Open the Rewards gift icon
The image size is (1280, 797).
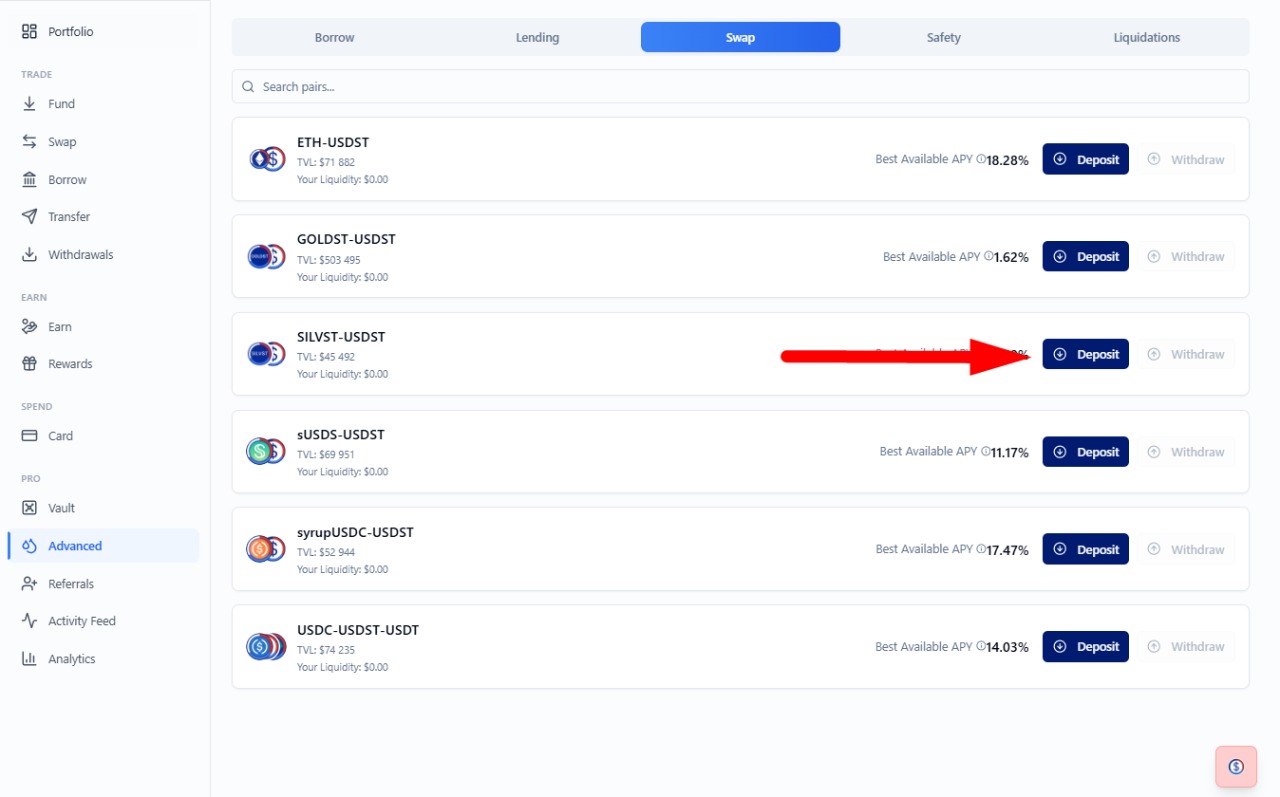[x=29, y=364]
